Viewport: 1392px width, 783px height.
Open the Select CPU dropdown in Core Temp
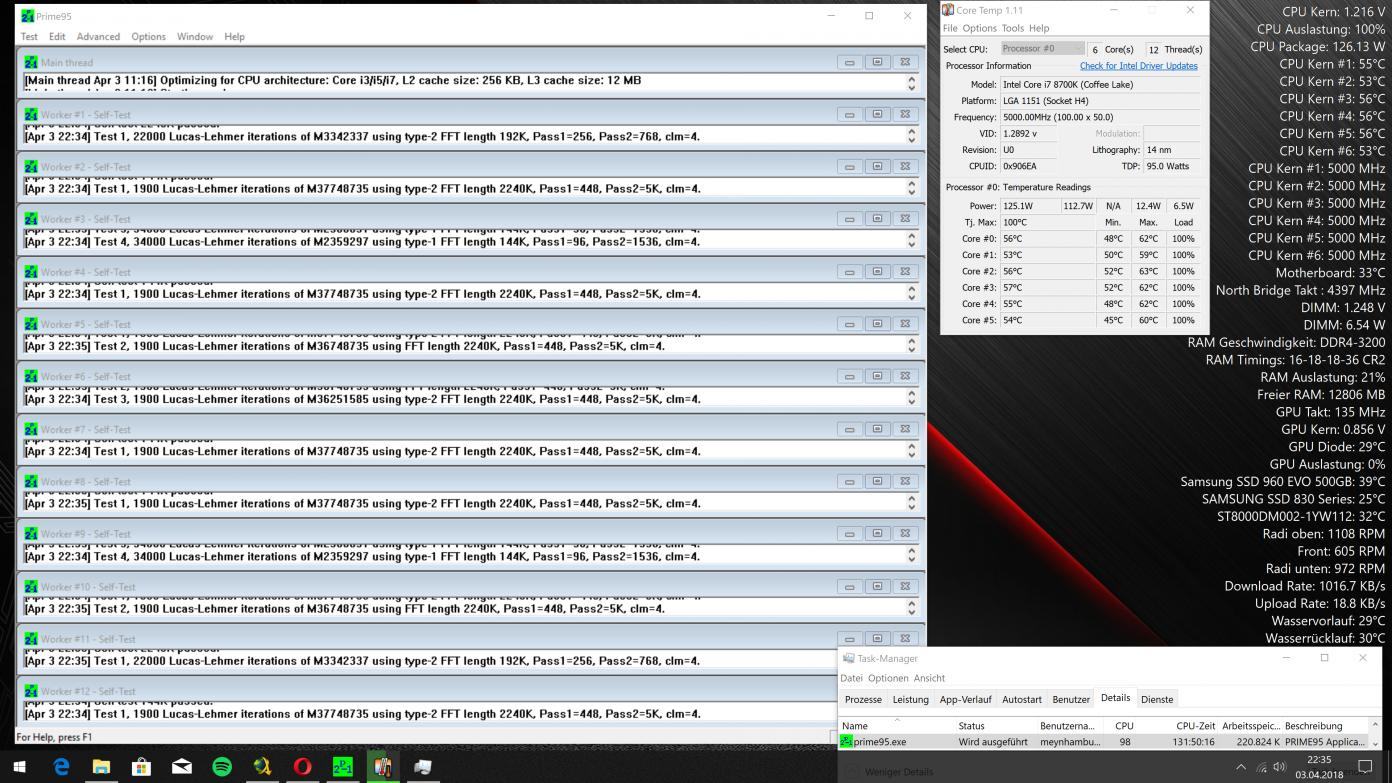pos(1043,48)
